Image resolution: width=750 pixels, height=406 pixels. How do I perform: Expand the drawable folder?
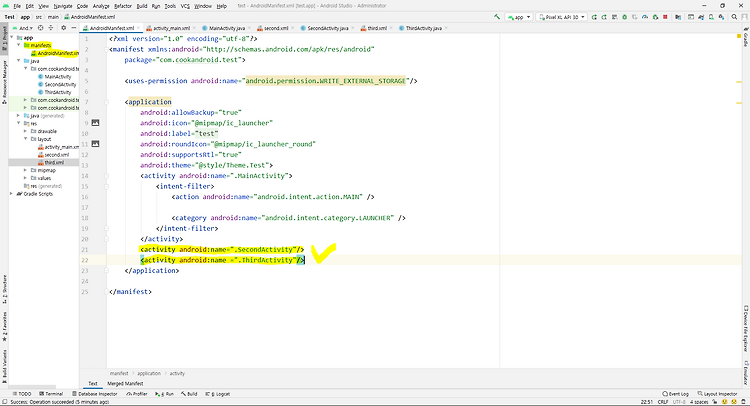pyautogui.click(x=25, y=131)
